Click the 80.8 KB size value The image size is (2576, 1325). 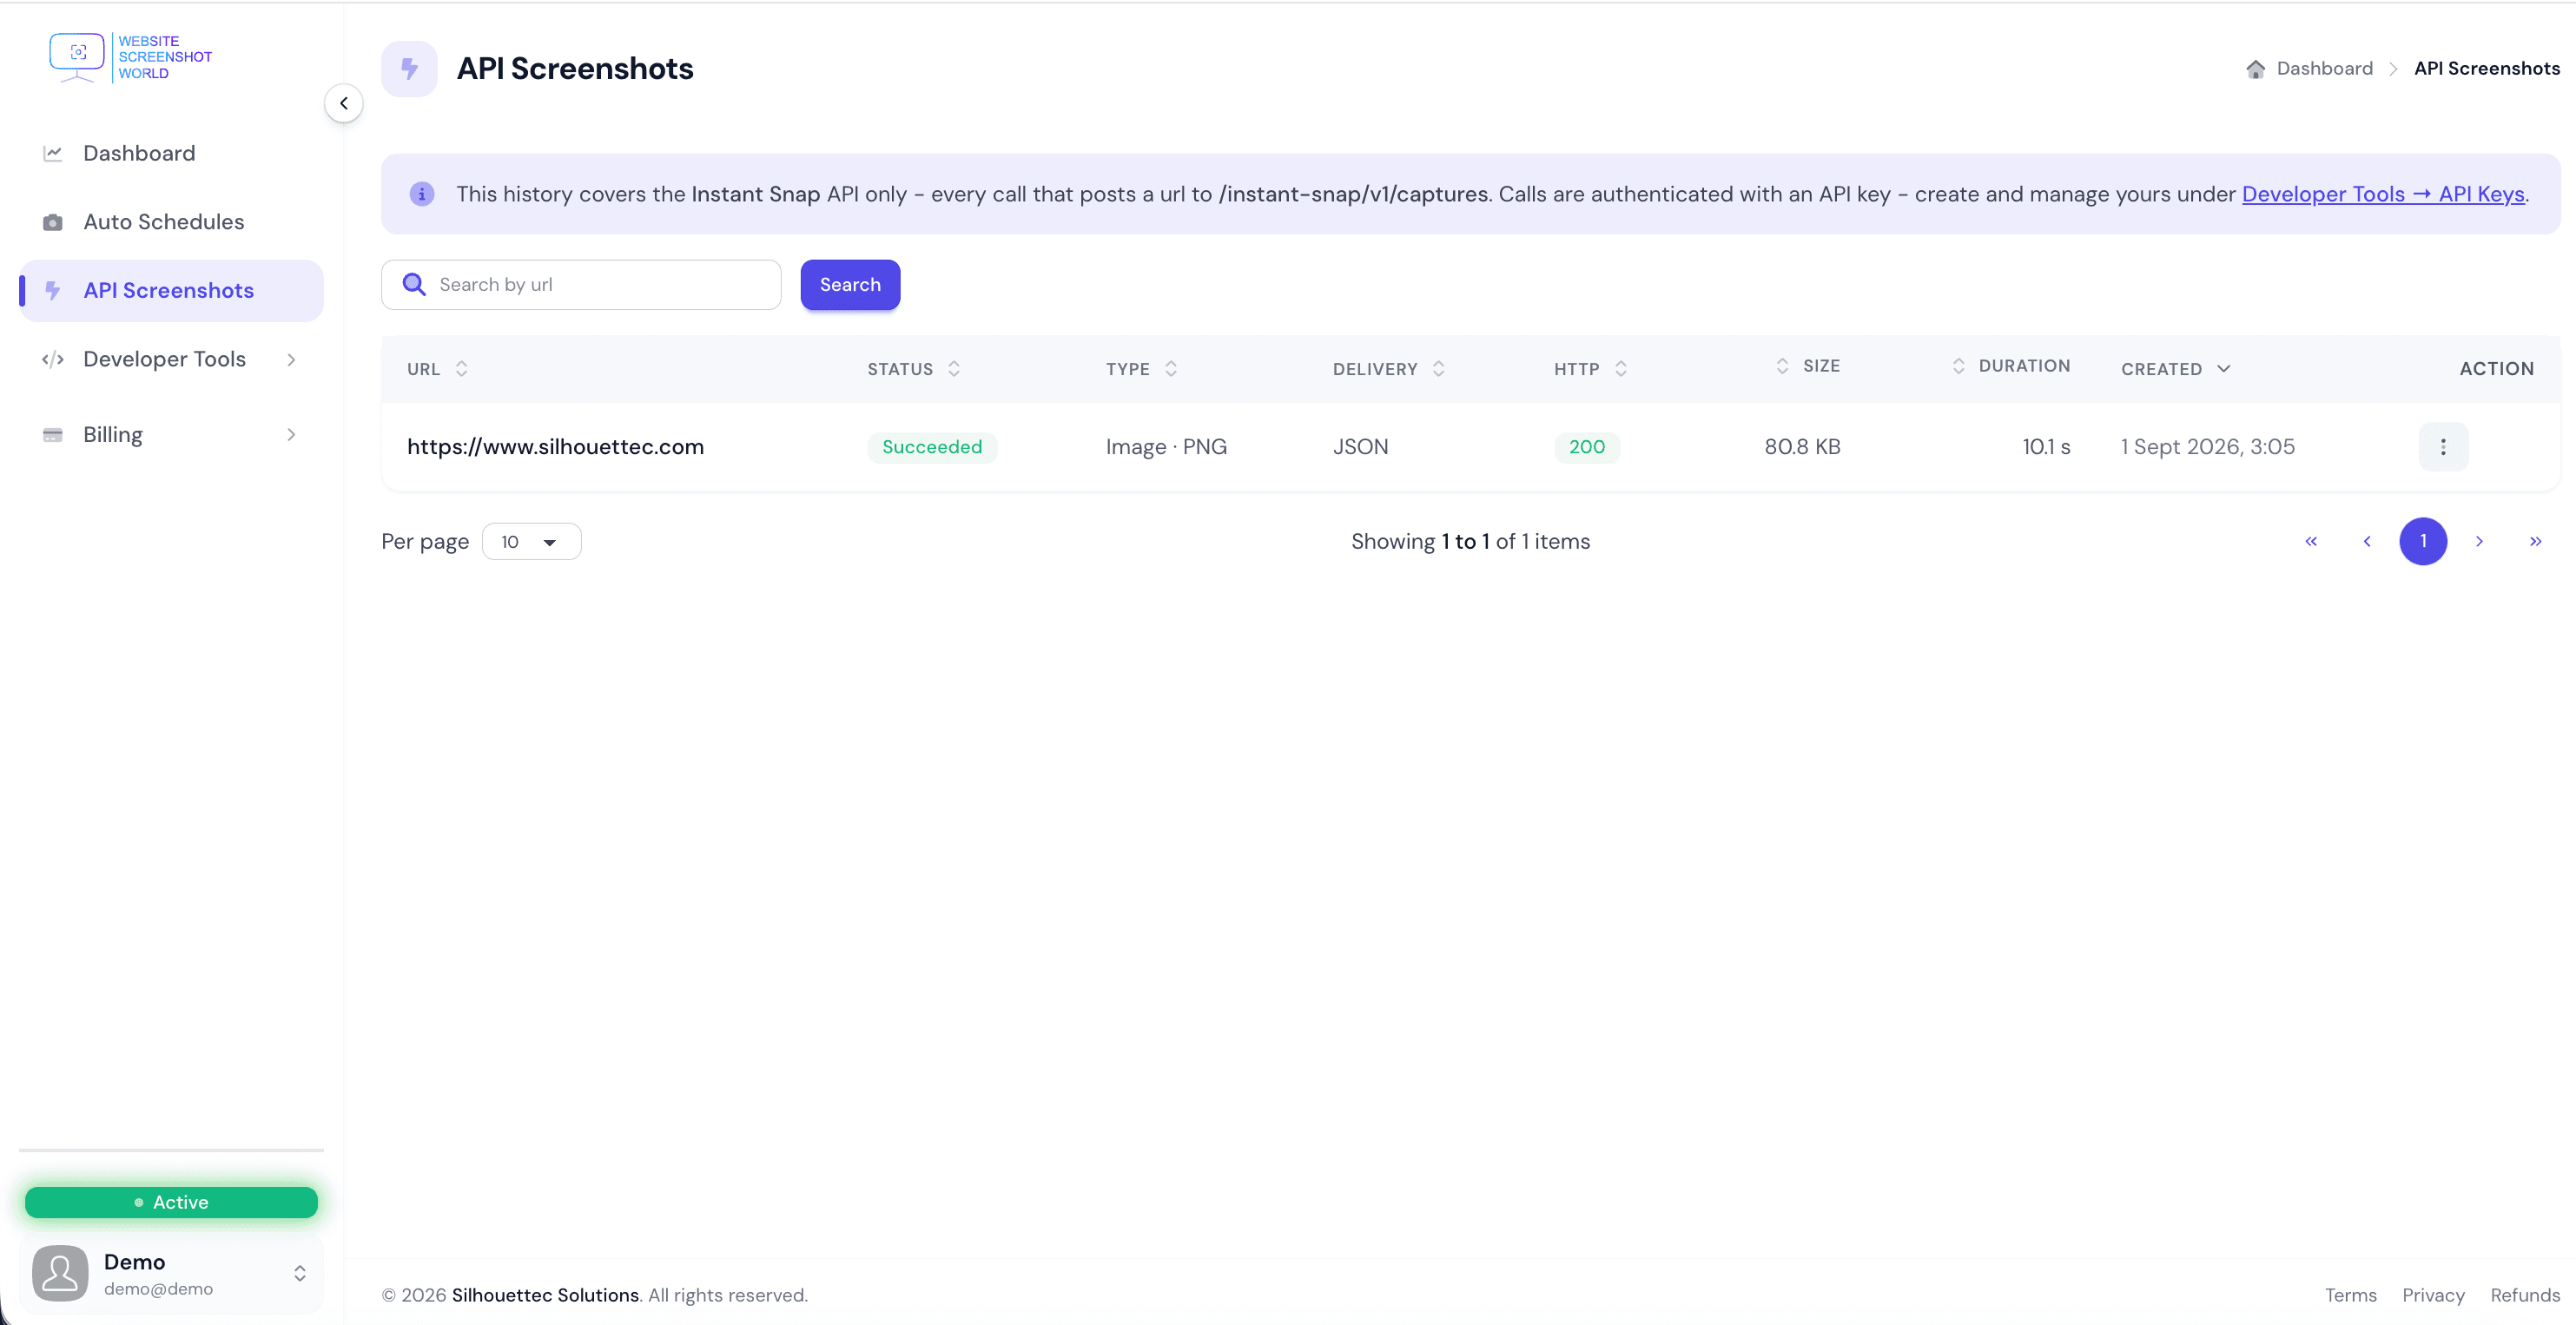(1802, 447)
